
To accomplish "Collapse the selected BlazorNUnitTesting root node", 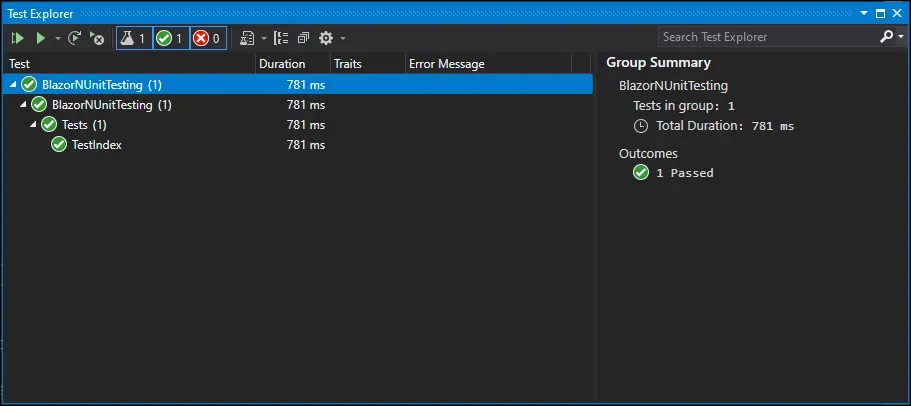I will coord(13,85).
